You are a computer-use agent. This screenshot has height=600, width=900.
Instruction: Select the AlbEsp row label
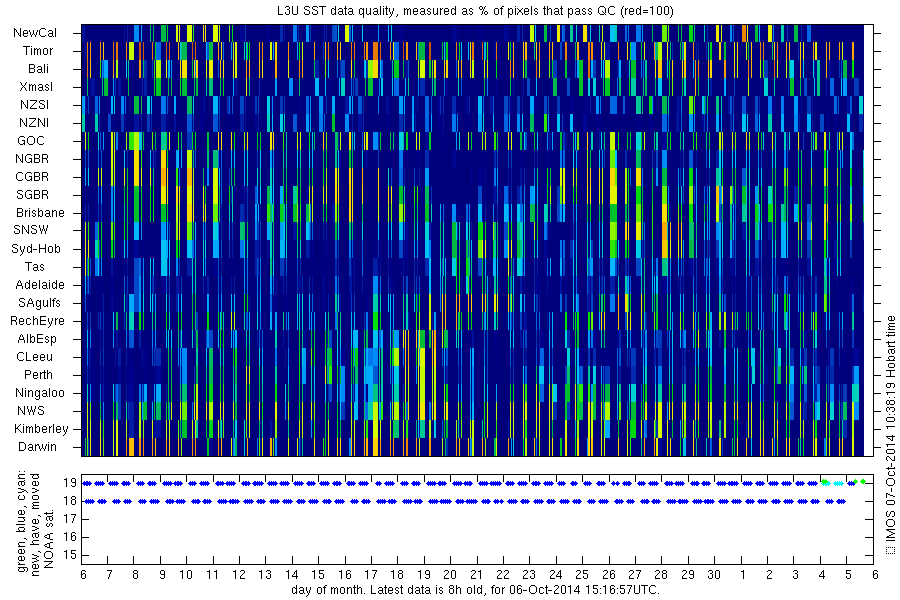click(37, 339)
